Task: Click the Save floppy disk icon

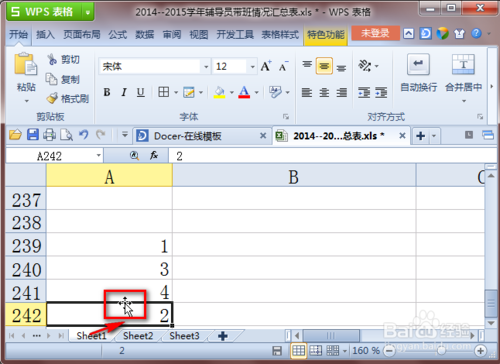Action: [33, 135]
